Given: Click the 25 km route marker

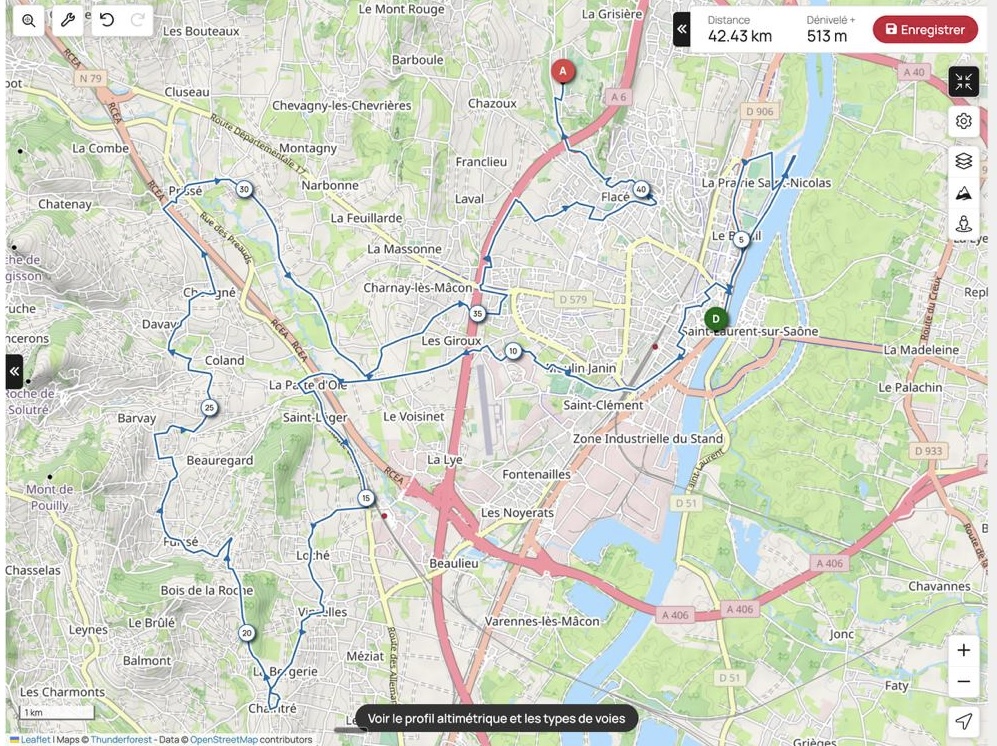Looking at the screenshot, I should point(209,408).
